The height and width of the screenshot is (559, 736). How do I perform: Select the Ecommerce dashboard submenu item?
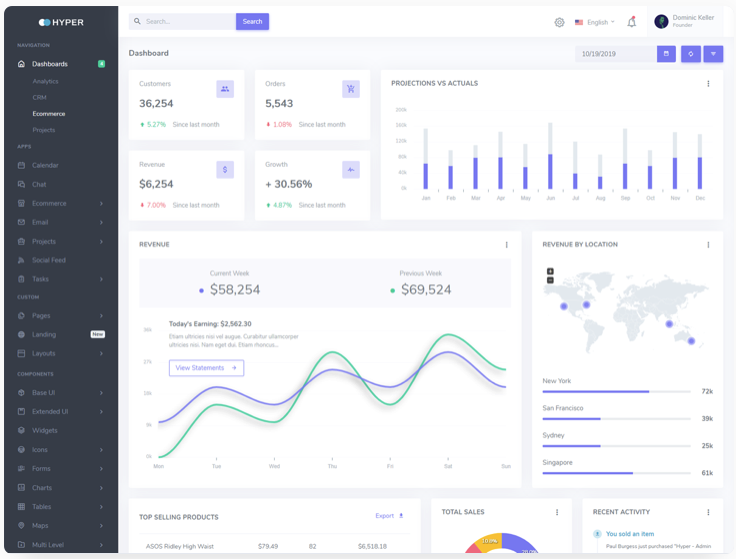point(49,114)
